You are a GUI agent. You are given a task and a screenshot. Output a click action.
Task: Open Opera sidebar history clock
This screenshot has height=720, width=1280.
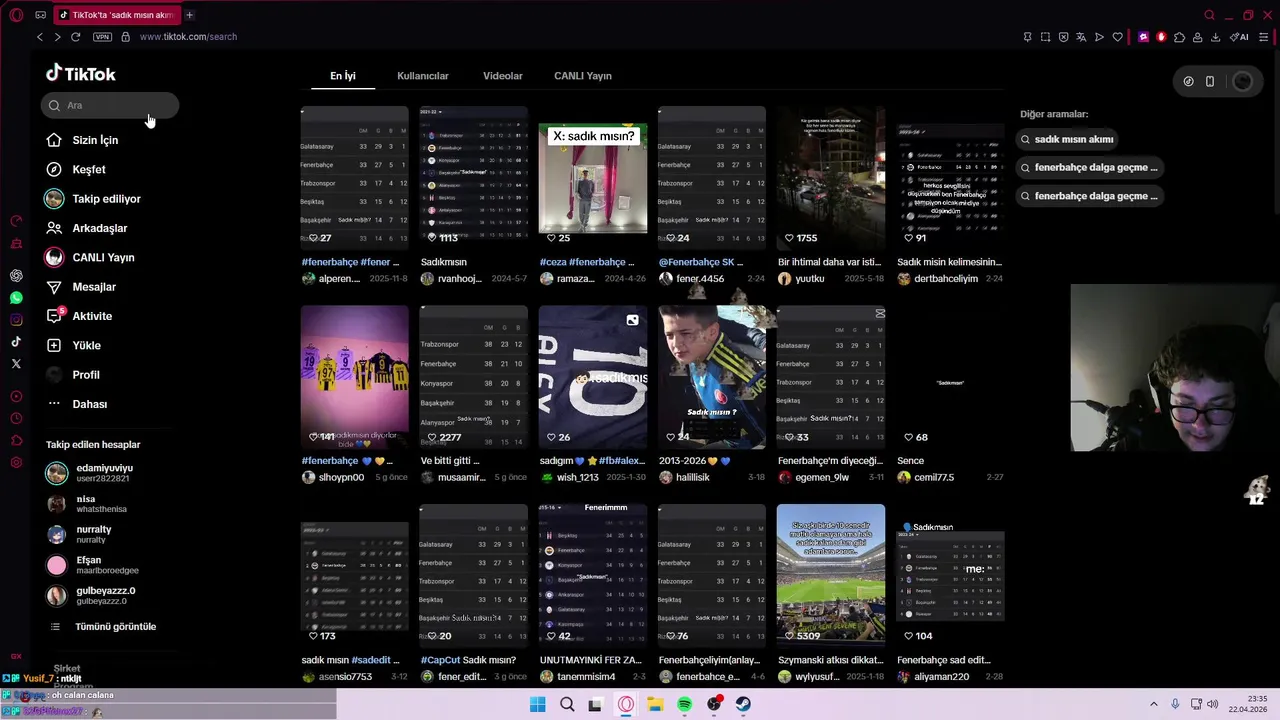(x=16, y=418)
